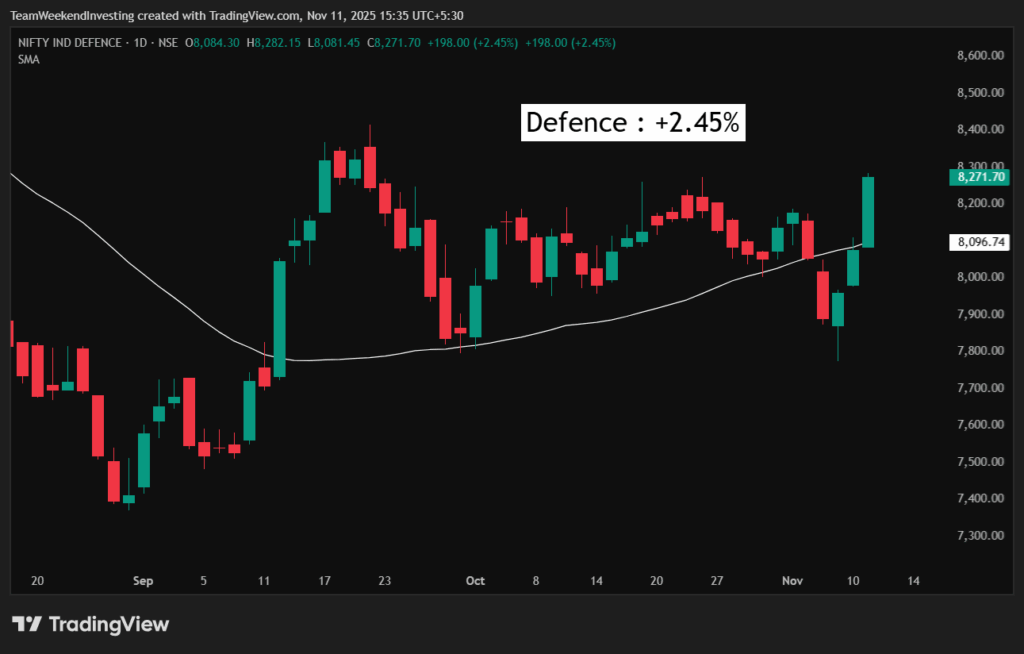1024x654 pixels.
Task: Click the Nov label on the time axis
Action: coord(793,580)
